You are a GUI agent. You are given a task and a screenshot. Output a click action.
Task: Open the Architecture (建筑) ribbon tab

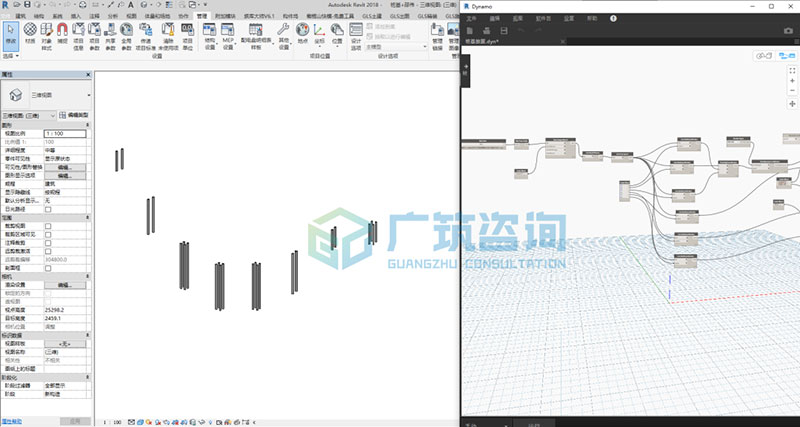(x=20, y=16)
